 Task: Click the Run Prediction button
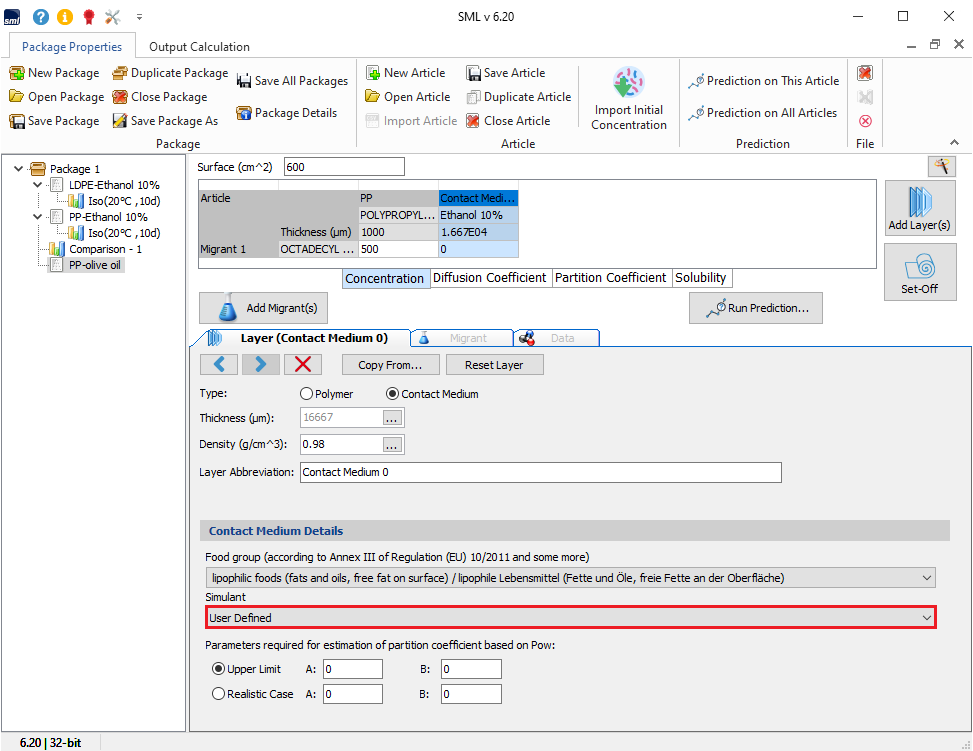(755, 309)
